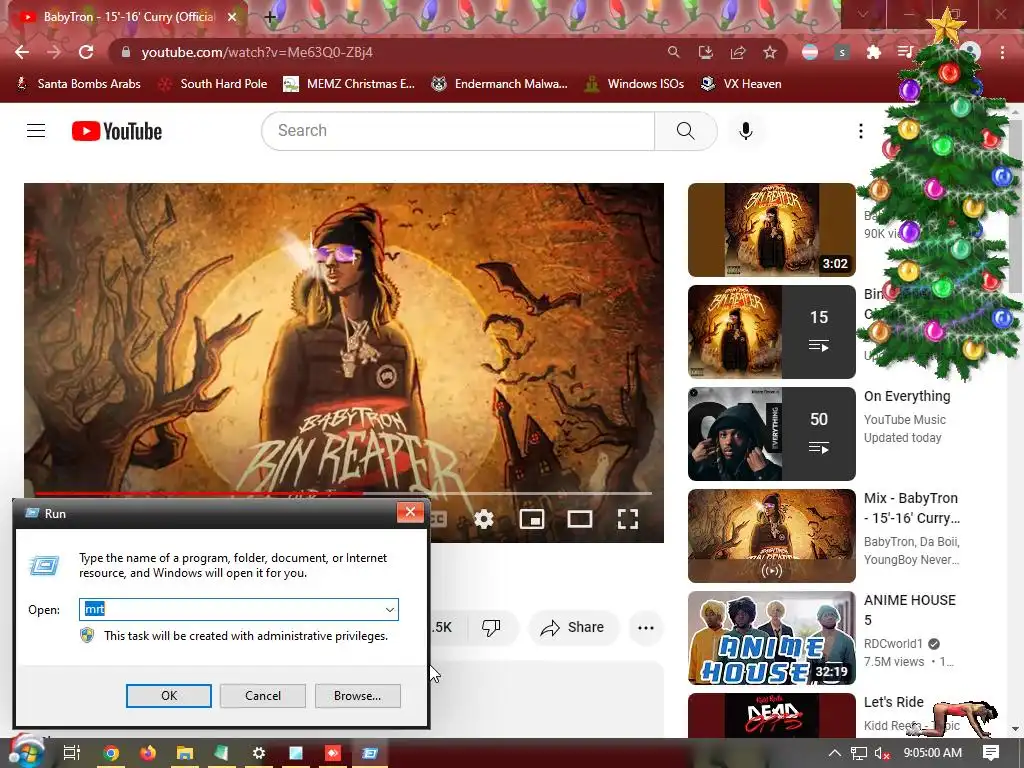Image resolution: width=1024 pixels, height=768 pixels.
Task: Click the mrt text in Open field
Action: pyautogui.click(x=95, y=609)
